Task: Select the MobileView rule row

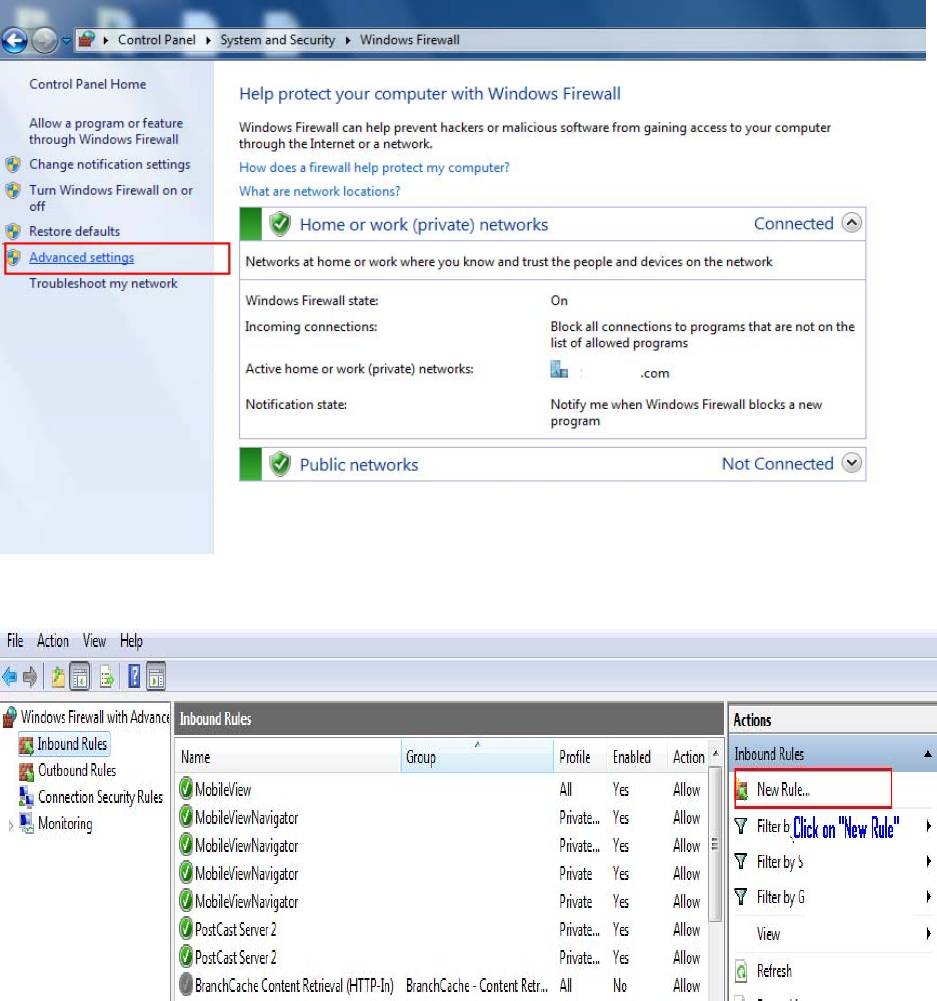Action: 440,790
